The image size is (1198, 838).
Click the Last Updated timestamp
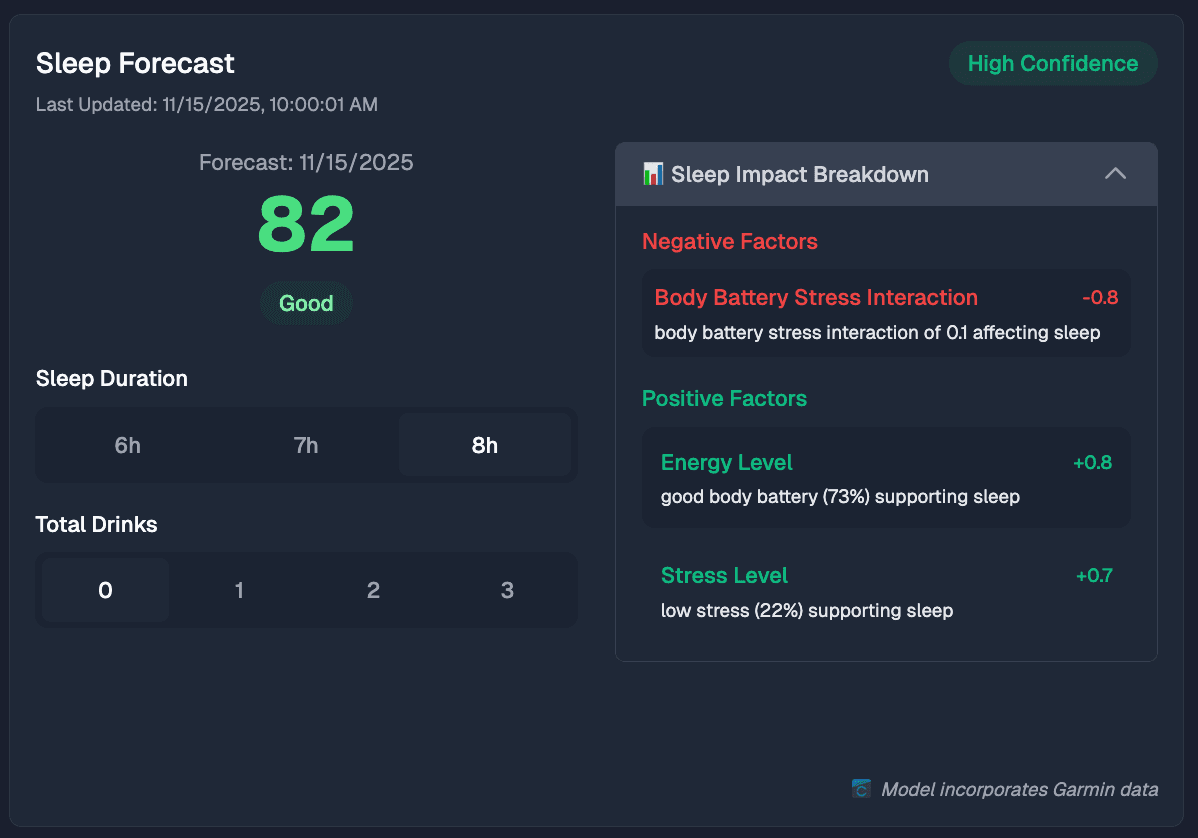coord(207,104)
